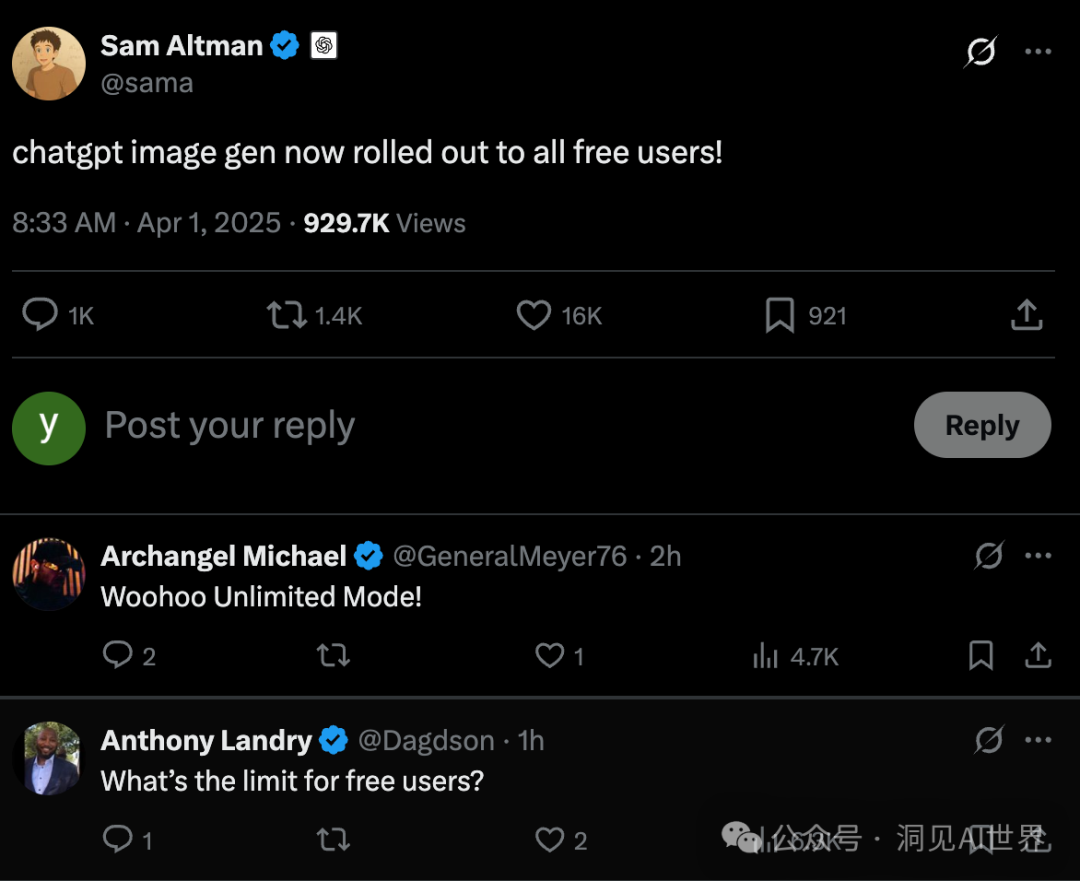Image resolution: width=1080 pixels, height=881 pixels.
Task: Repost Sam Altman's image gen post
Action: 286,316
